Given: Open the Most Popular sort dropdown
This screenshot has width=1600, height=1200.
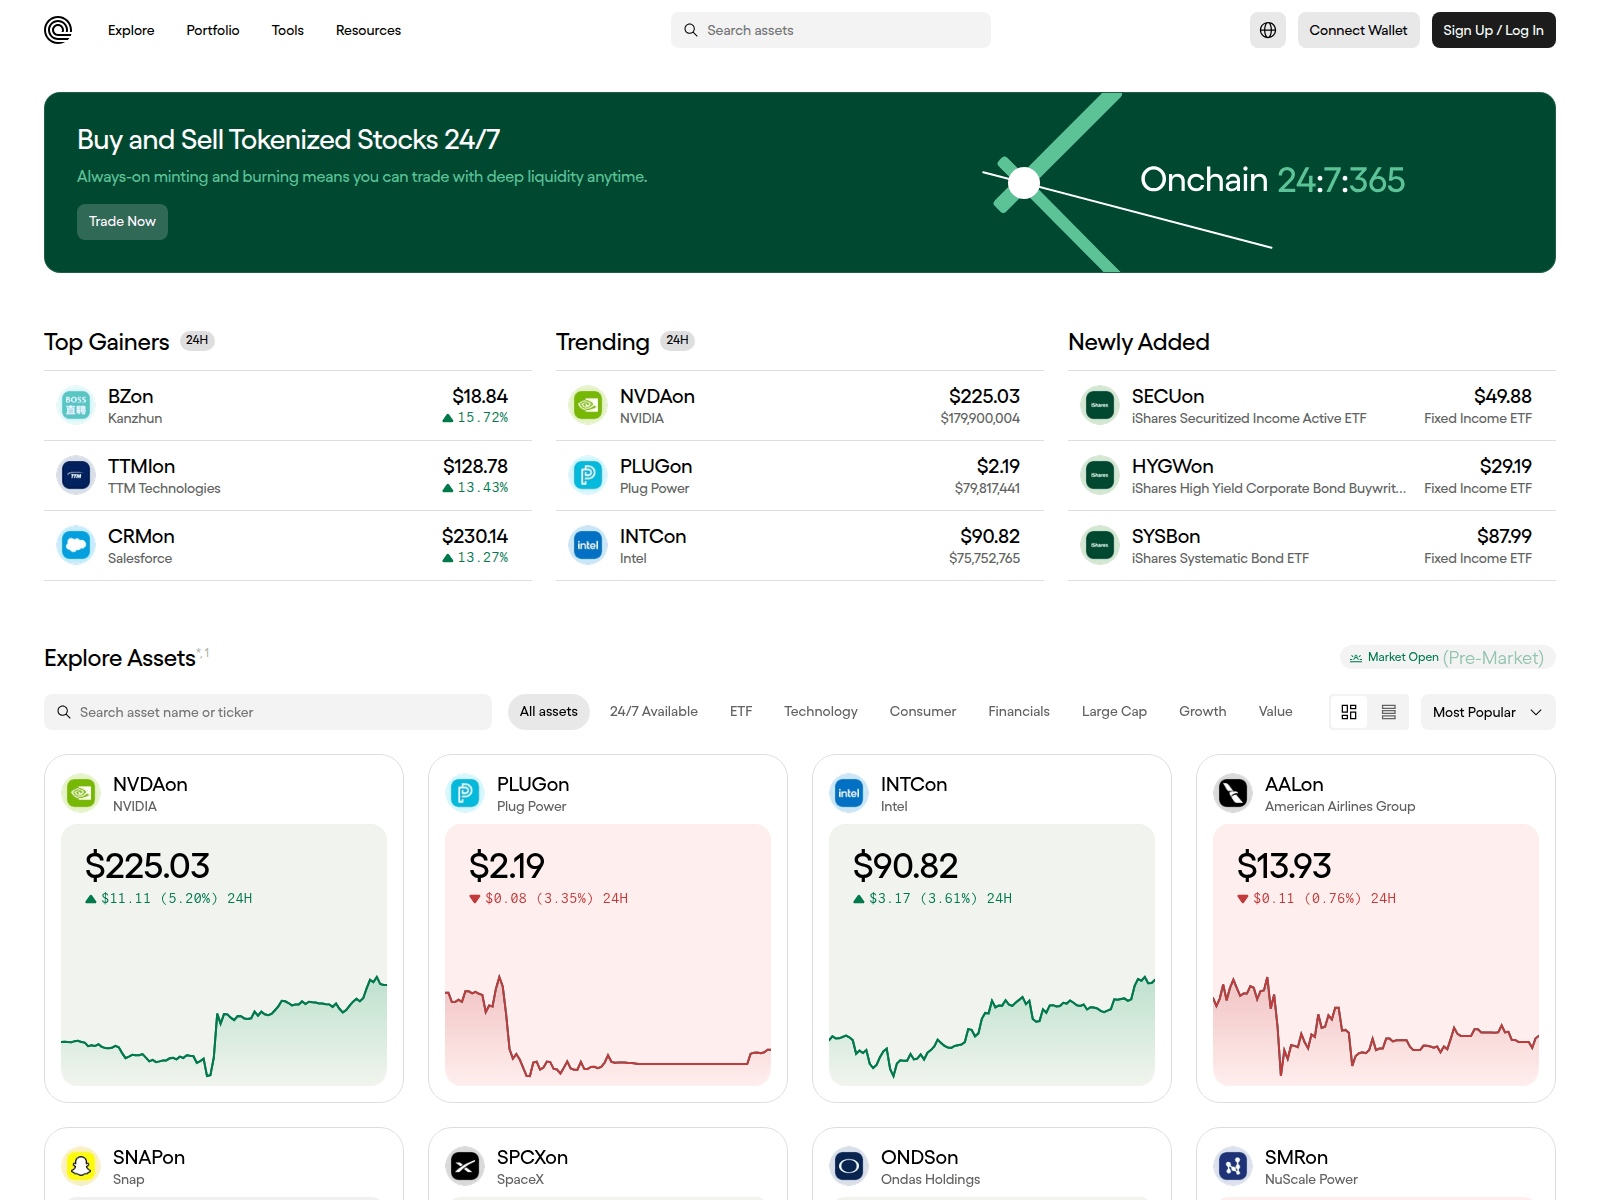Looking at the screenshot, I should (x=1488, y=712).
